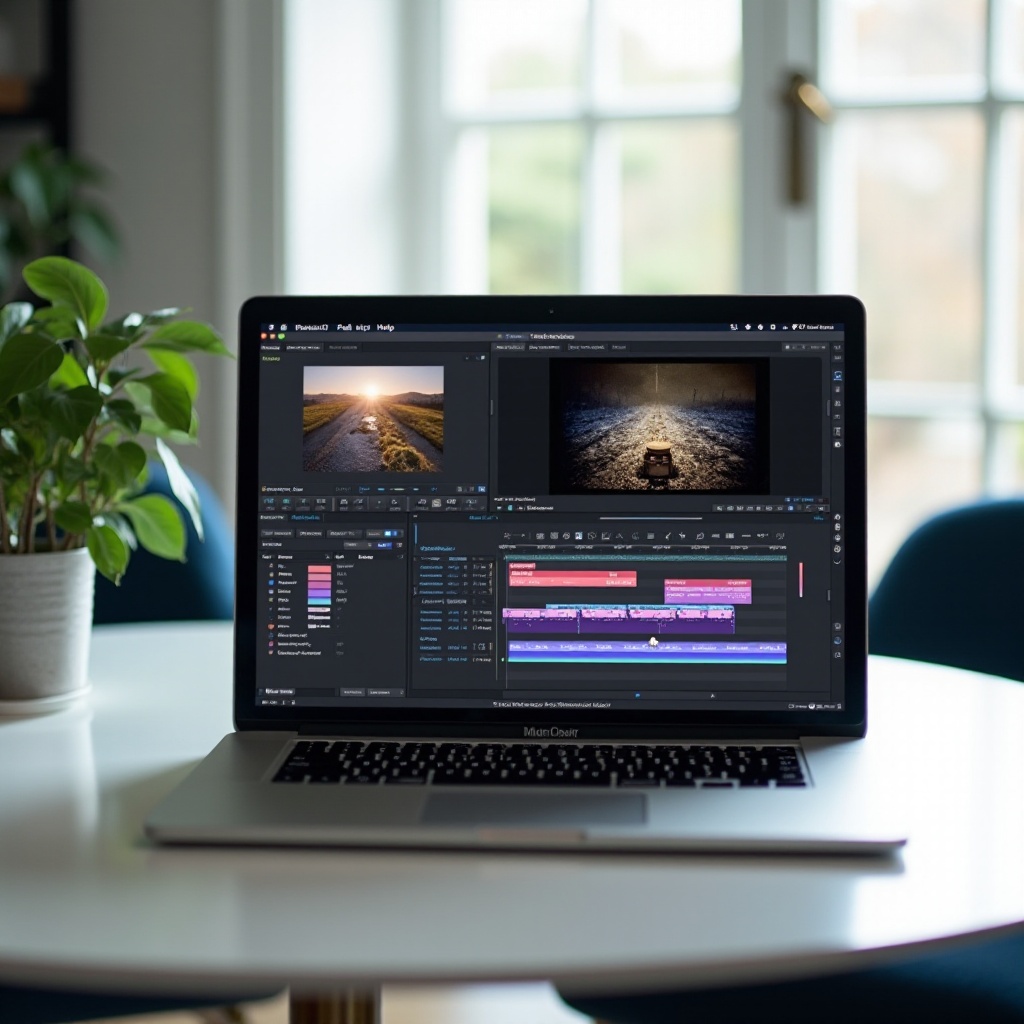Click the sunset road source preview

click(373, 419)
